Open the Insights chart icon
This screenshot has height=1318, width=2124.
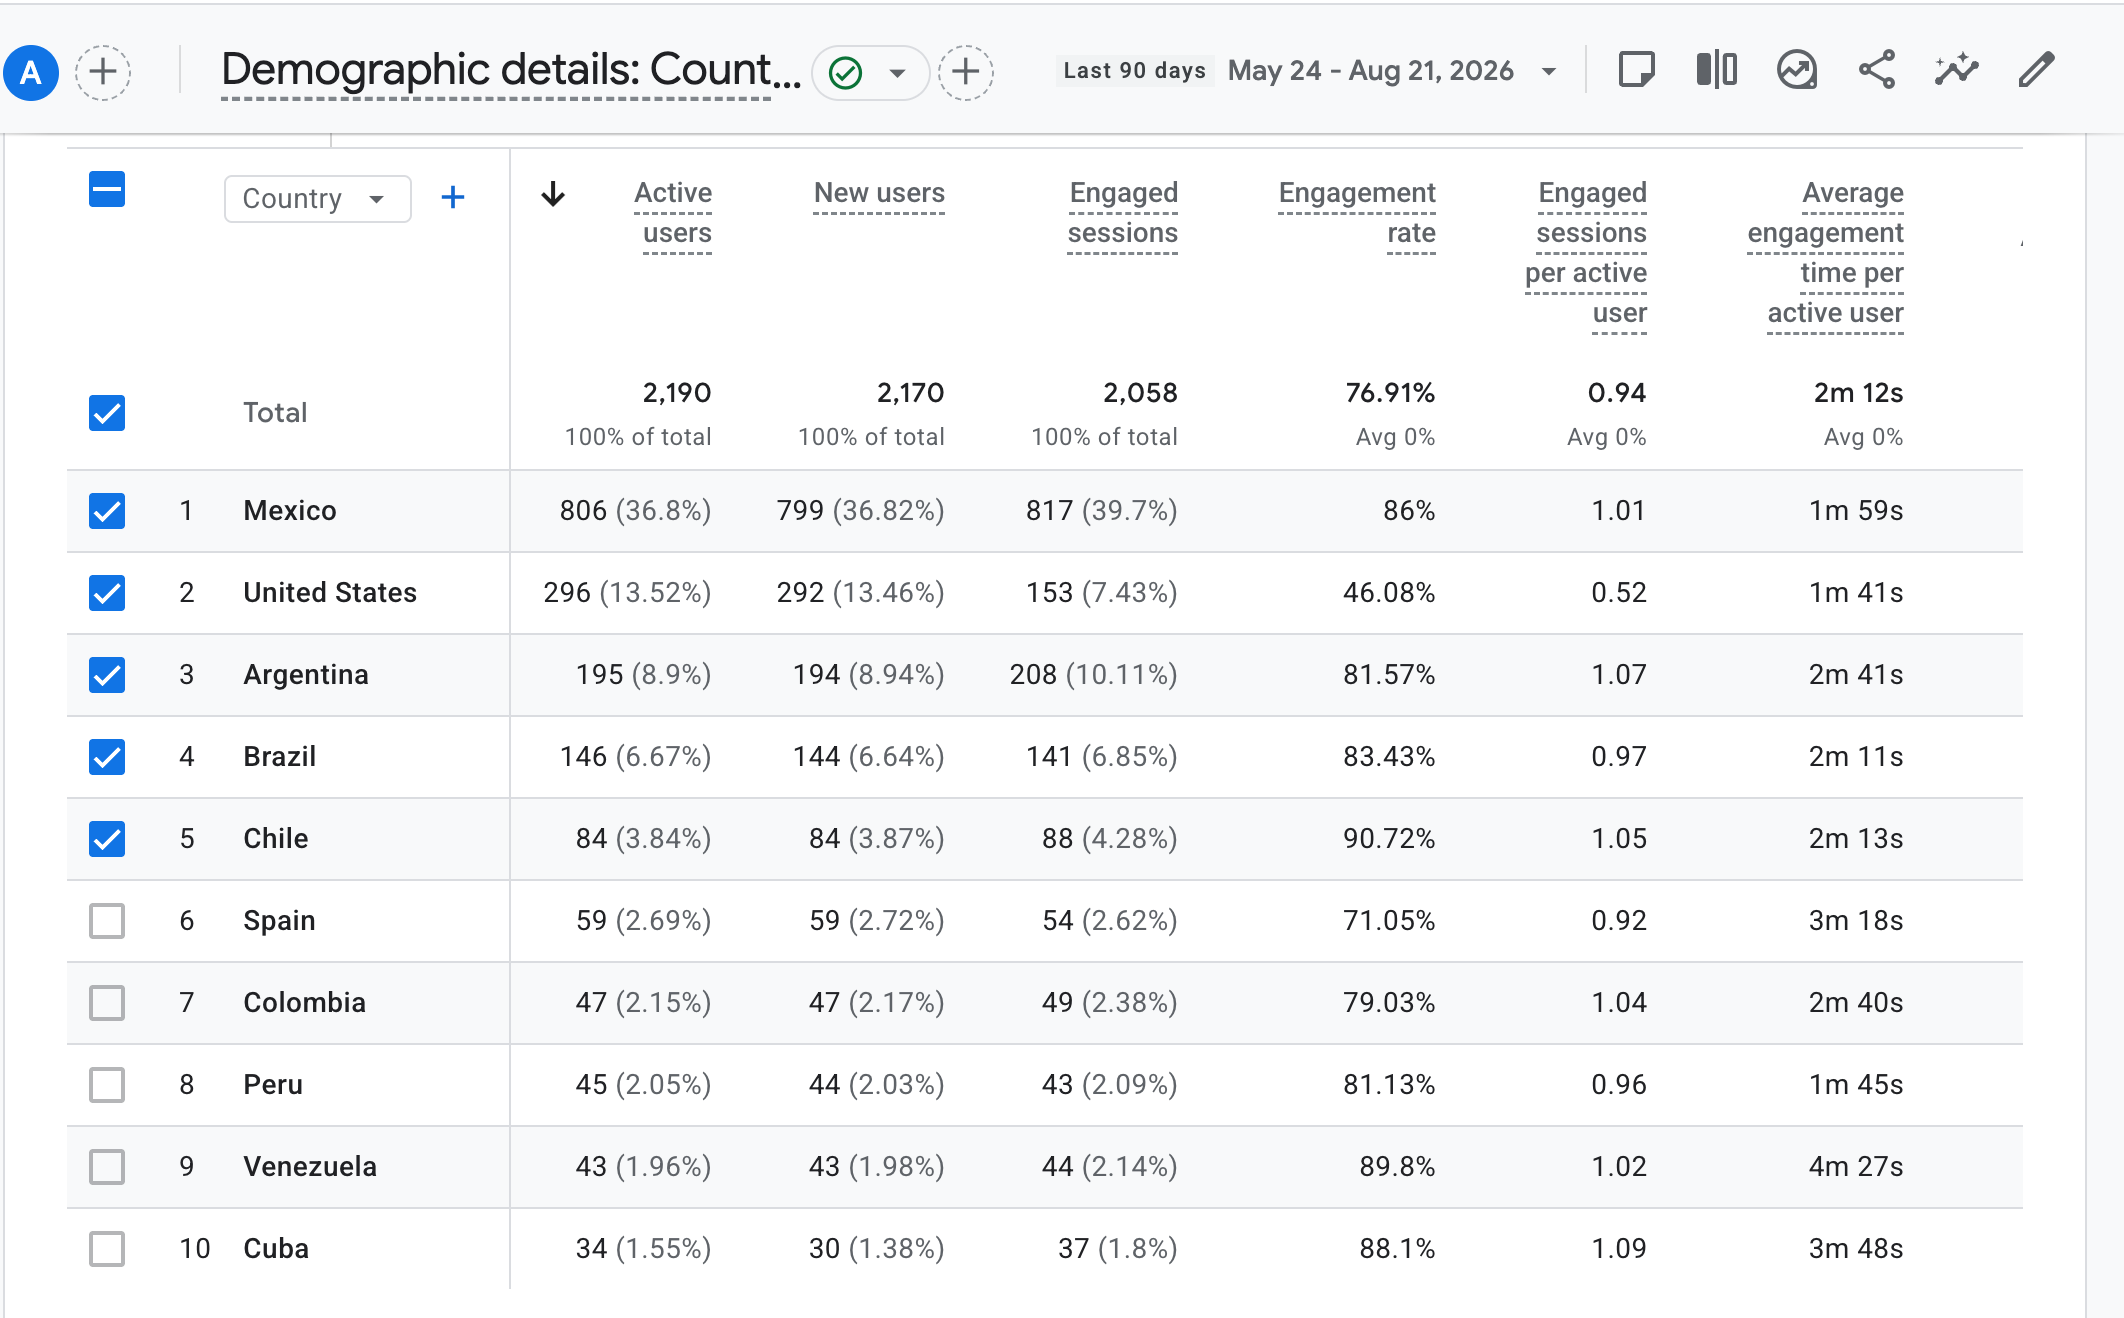click(x=1797, y=70)
